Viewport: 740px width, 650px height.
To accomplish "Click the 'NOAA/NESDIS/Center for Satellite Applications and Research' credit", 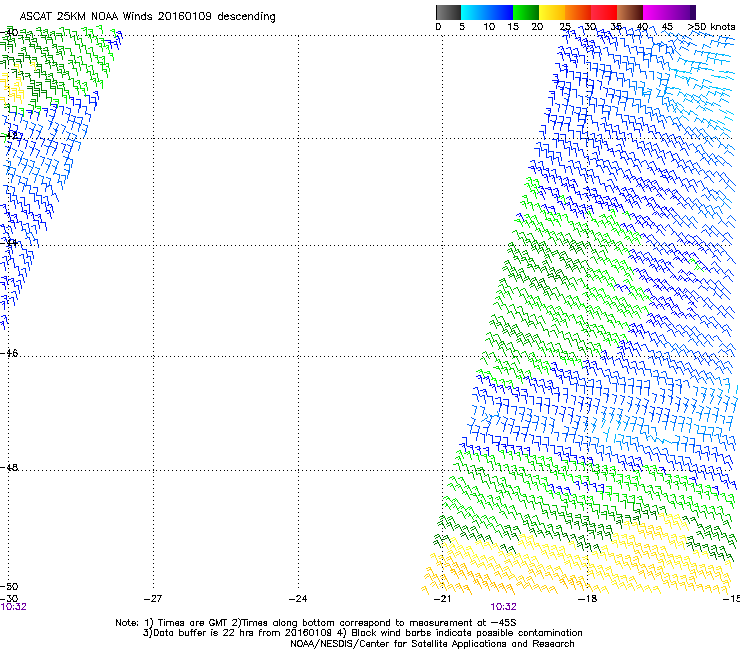I will [432, 644].
